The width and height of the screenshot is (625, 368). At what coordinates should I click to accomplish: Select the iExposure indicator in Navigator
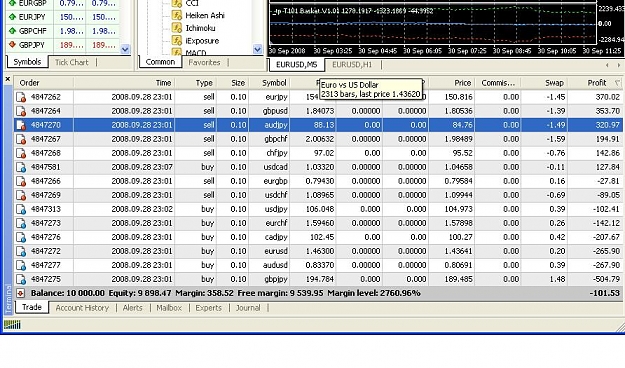[x=202, y=41]
